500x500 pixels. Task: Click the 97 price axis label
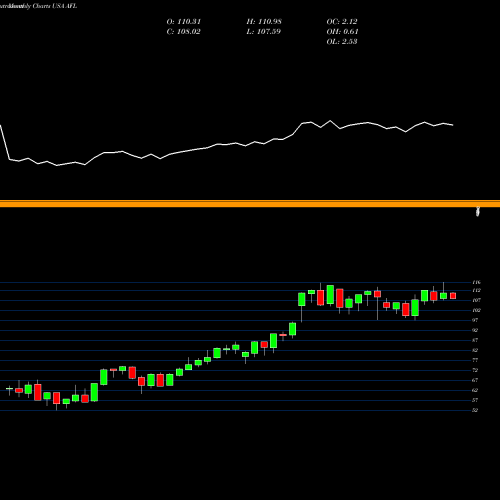point(475,320)
